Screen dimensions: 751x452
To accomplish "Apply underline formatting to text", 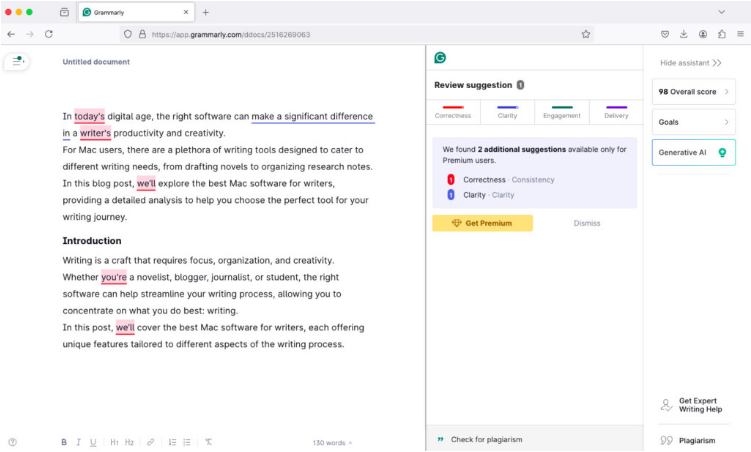I will pyautogui.click(x=93, y=441).
